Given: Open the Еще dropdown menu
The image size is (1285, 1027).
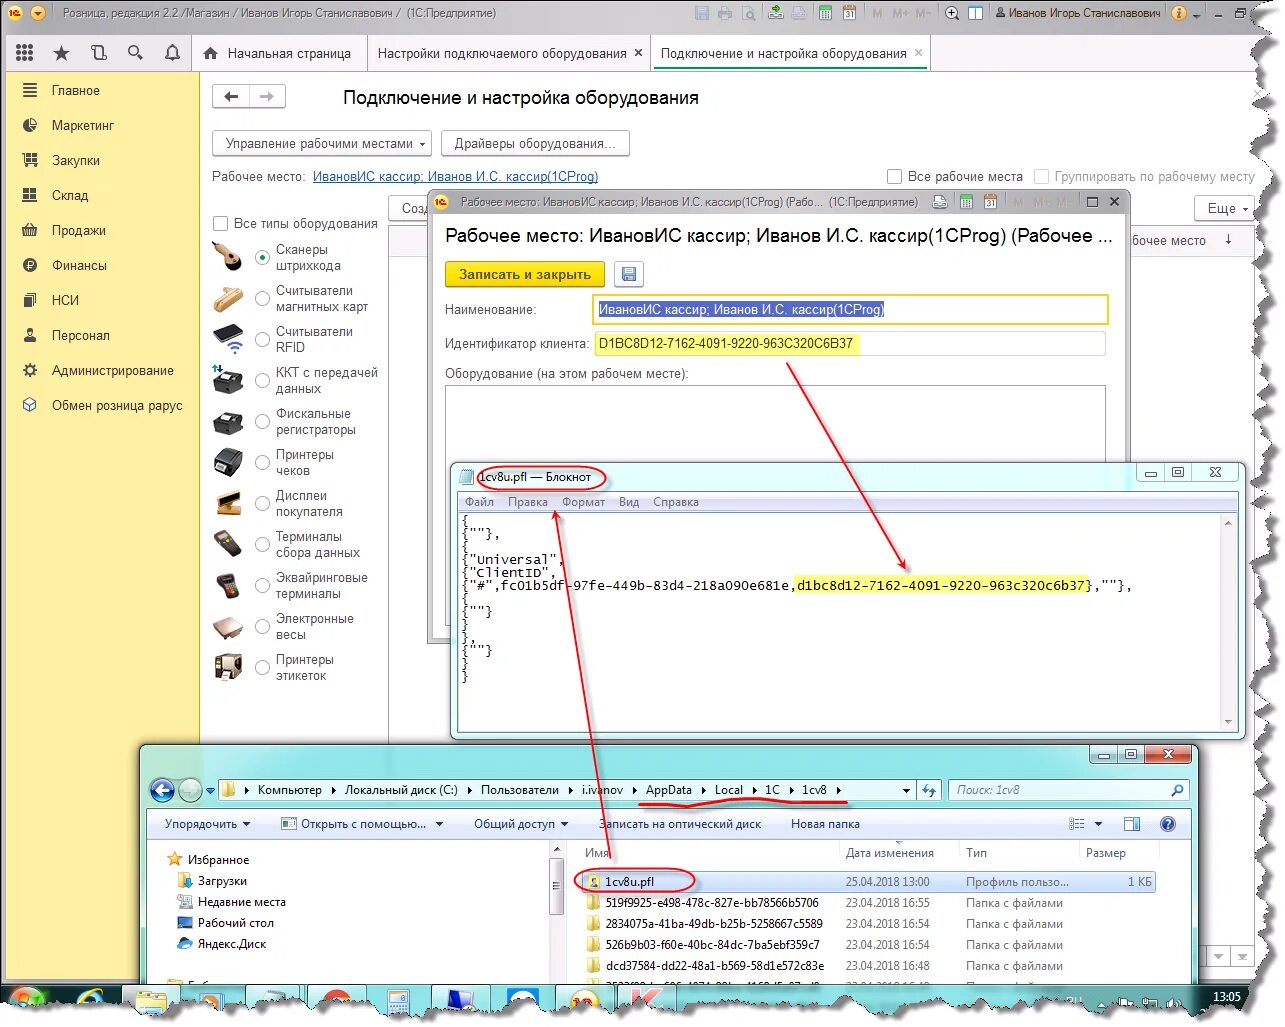Looking at the screenshot, I should [x=1225, y=208].
